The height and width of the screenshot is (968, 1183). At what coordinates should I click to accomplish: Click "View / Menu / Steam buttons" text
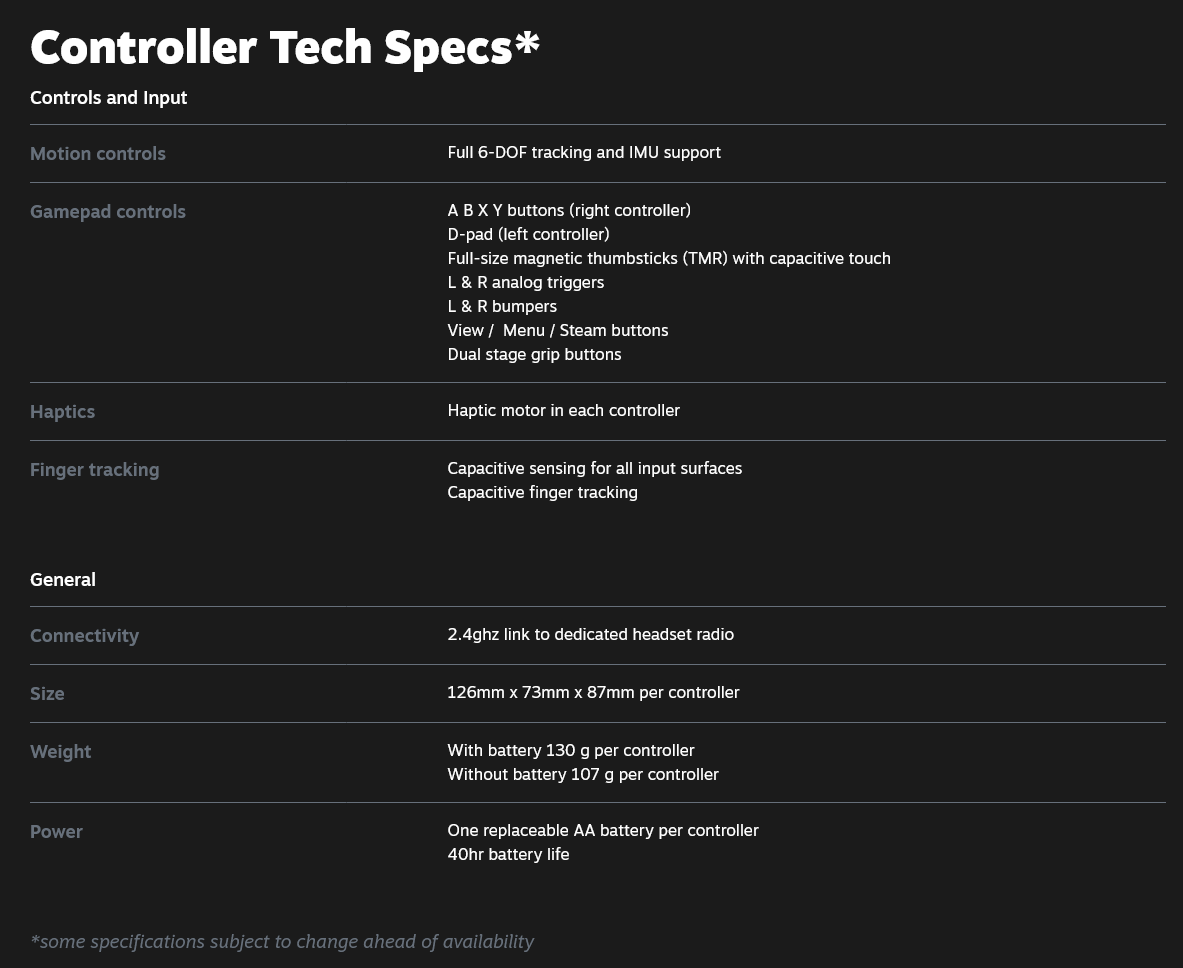tap(557, 331)
